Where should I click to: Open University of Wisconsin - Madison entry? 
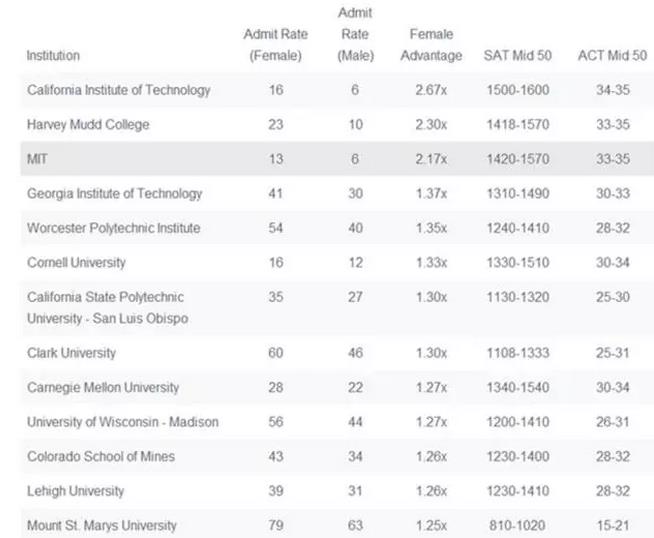point(122,422)
